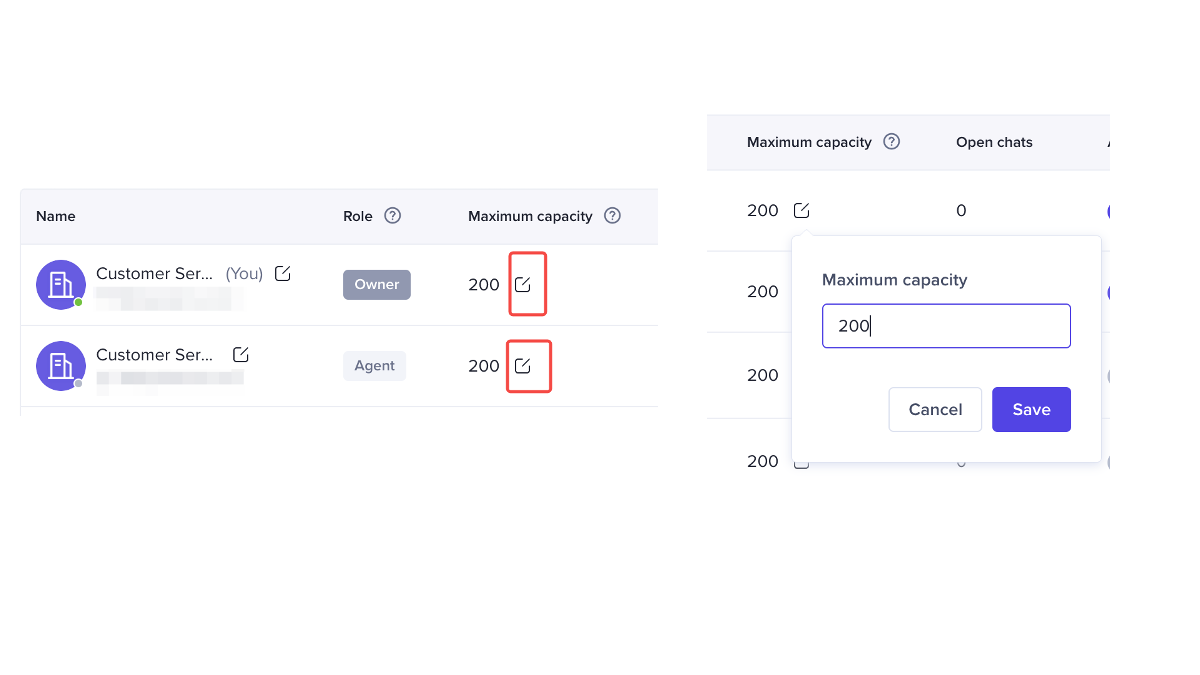Click help icon next to Maximum capacity beside Role
The width and height of the screenshot is (1200, 675).
tap(613, 216)
